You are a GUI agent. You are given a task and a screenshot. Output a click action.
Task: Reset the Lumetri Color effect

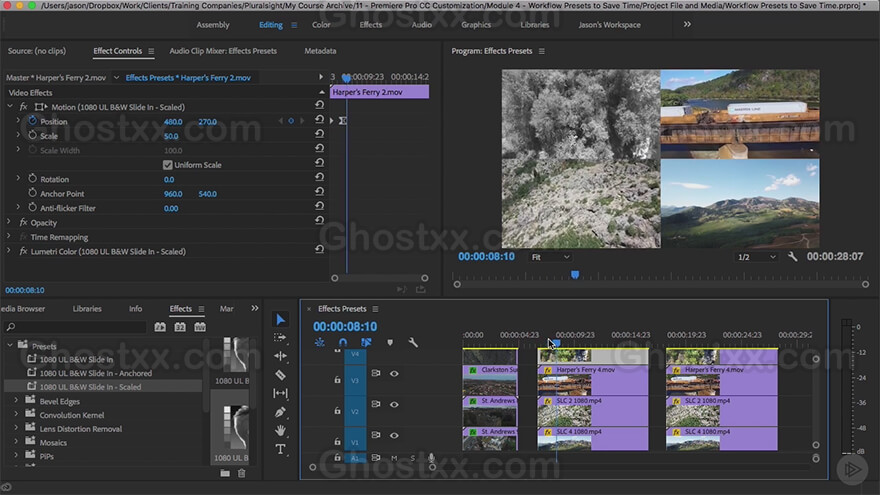coord(319,249)
